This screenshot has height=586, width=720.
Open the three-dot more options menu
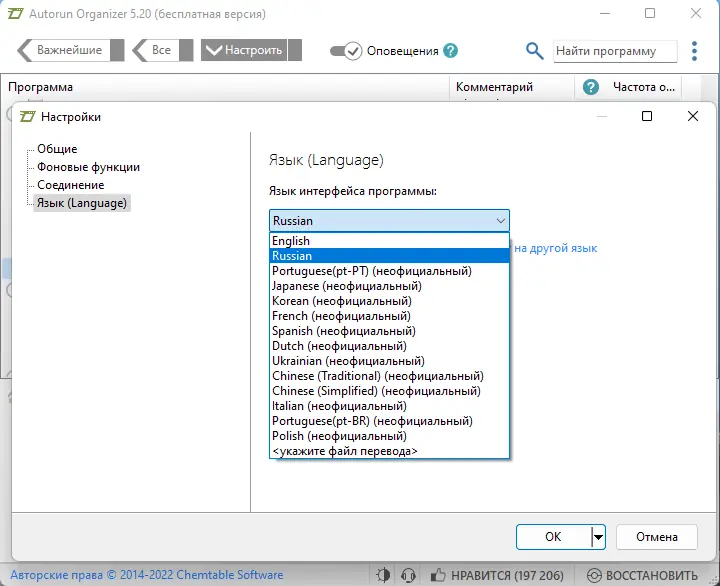(x=694, y=51)
